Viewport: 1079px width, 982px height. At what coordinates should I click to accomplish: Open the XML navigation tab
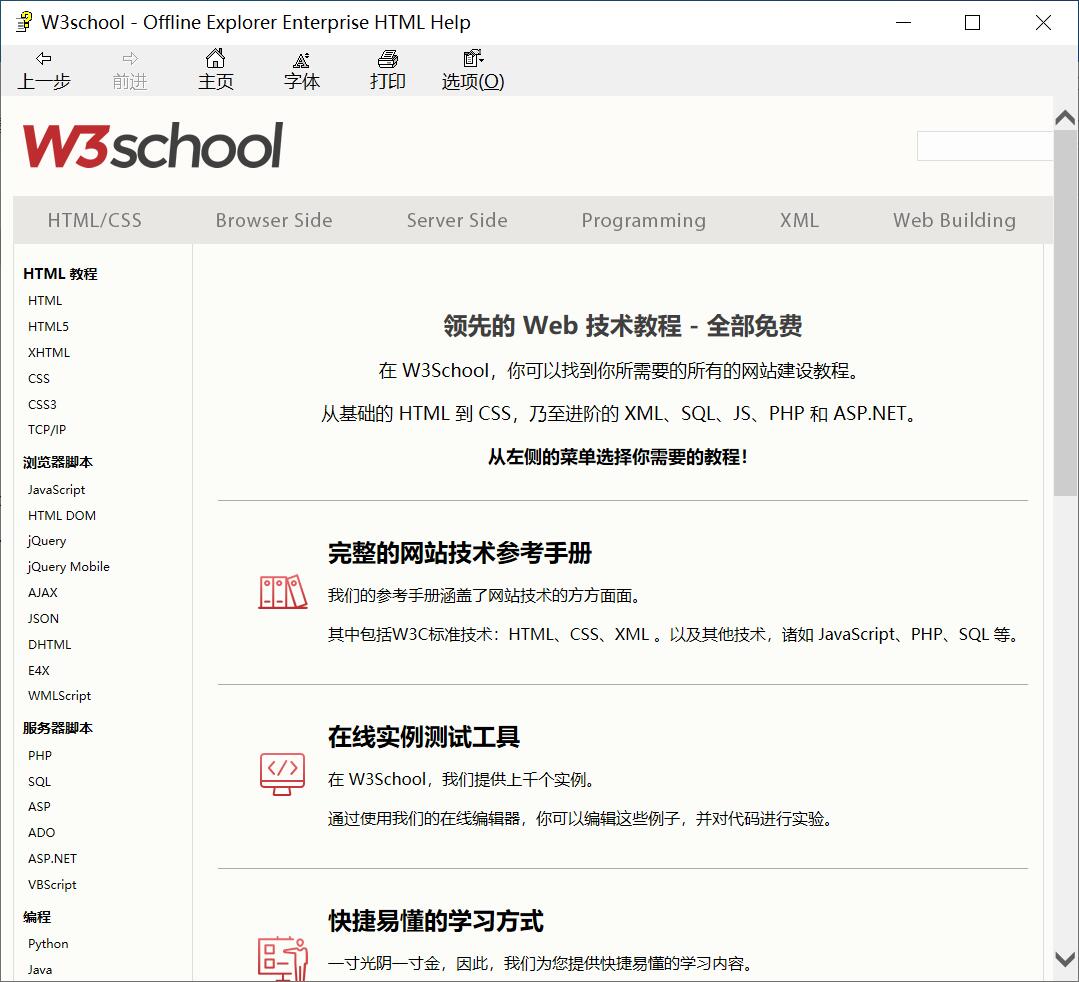click(799, 220)
